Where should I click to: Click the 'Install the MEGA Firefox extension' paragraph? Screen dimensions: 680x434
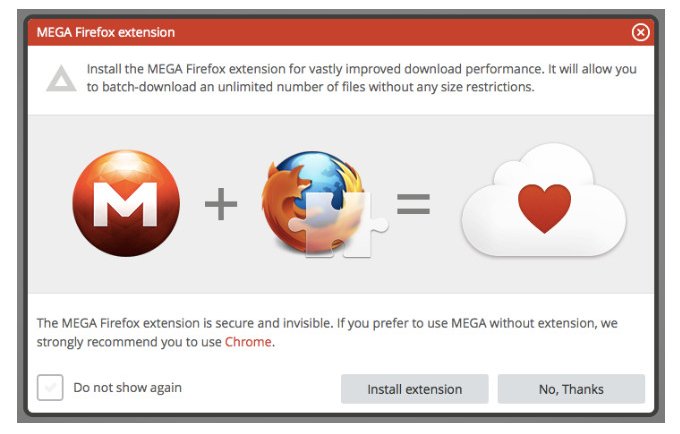pyautogui.click(x=362, y=78)
